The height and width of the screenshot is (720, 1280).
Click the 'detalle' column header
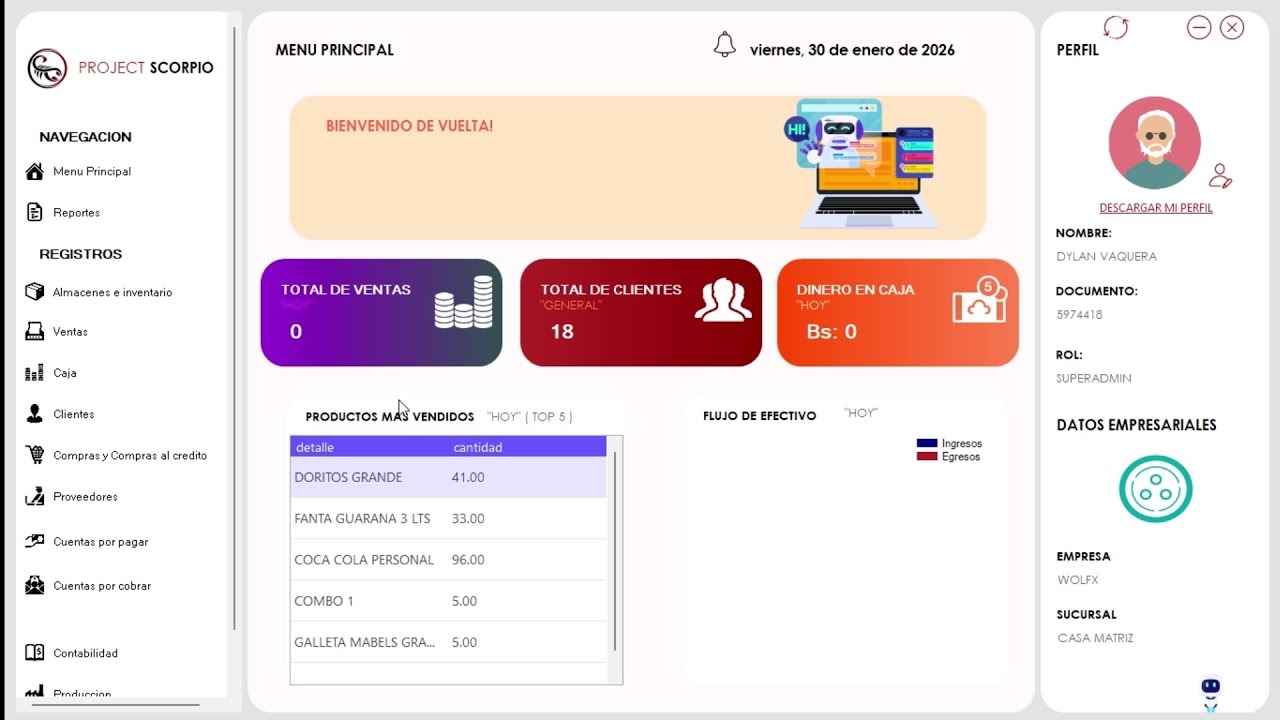[x=370, y=447]
